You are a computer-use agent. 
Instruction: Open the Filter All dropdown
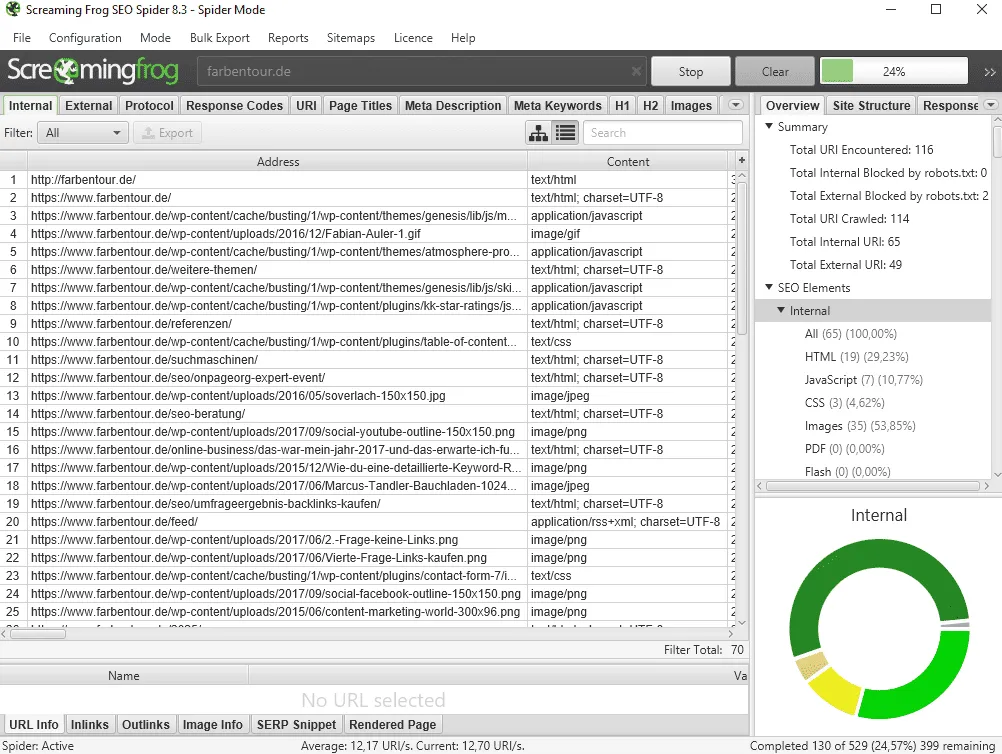point(82,133)
